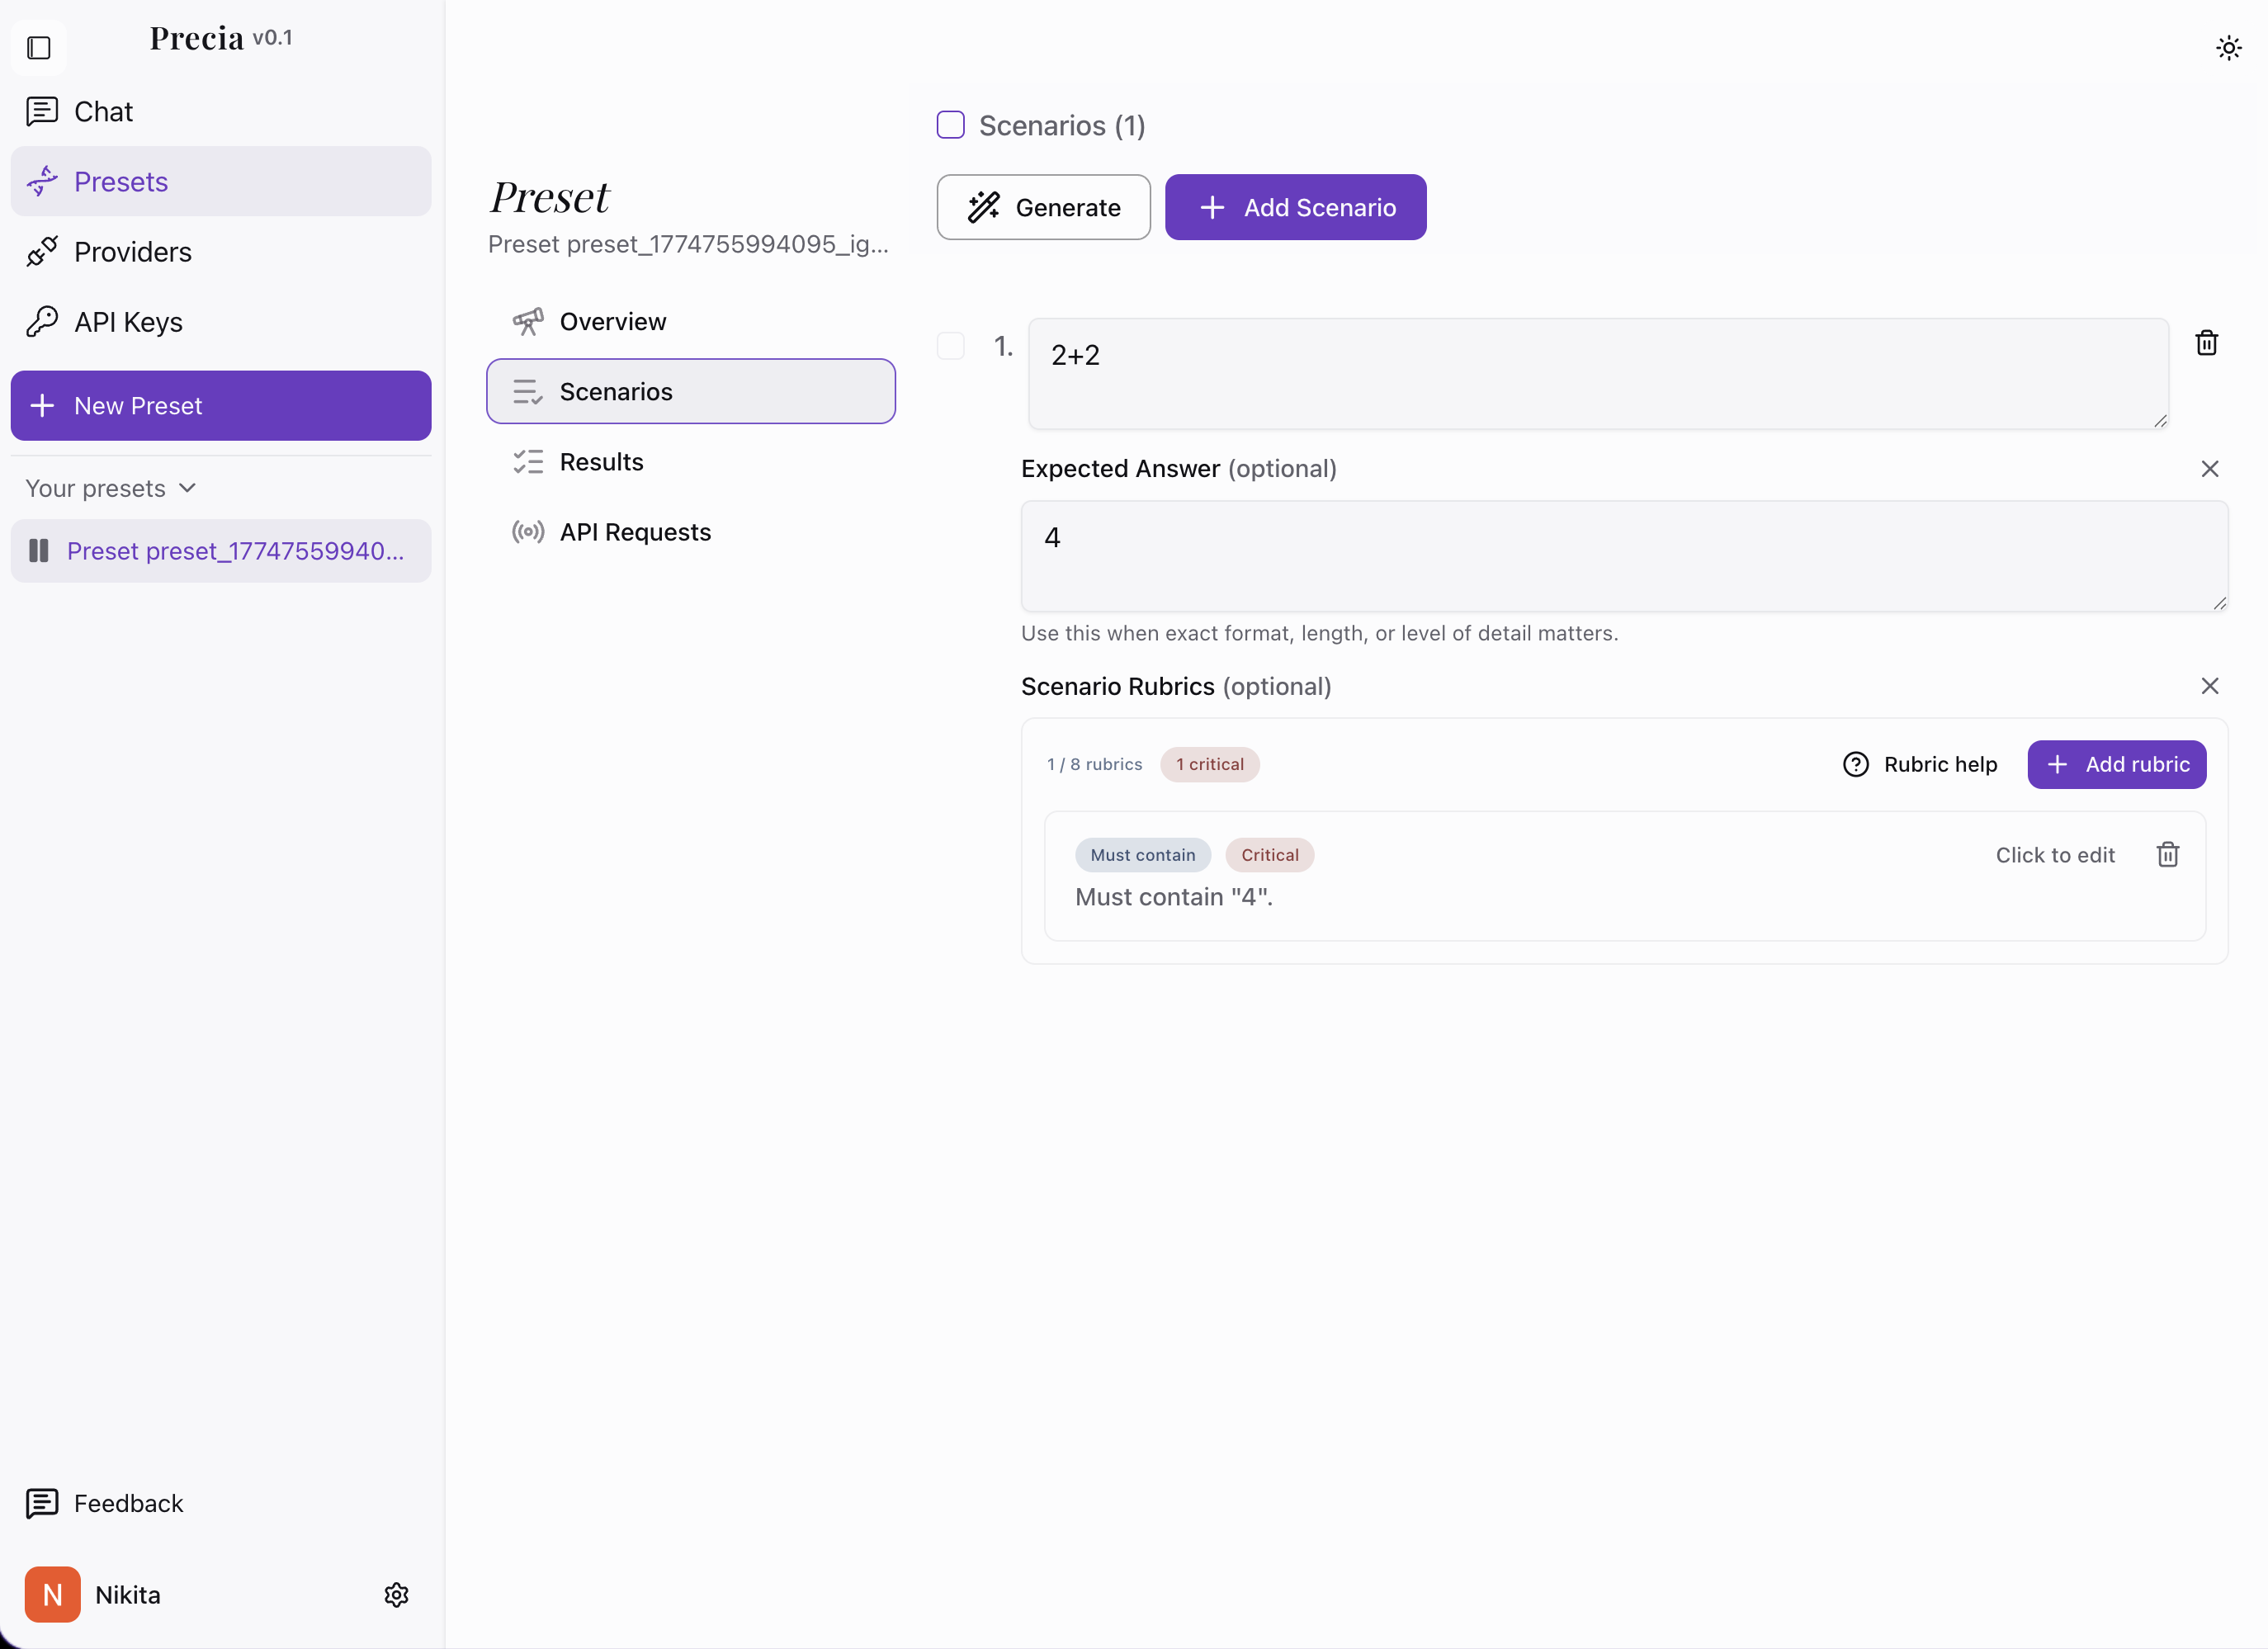Toggle the light/dark theme sun icon
This screenshot has height=1649, width=2268.
(x=2228, y=48)
